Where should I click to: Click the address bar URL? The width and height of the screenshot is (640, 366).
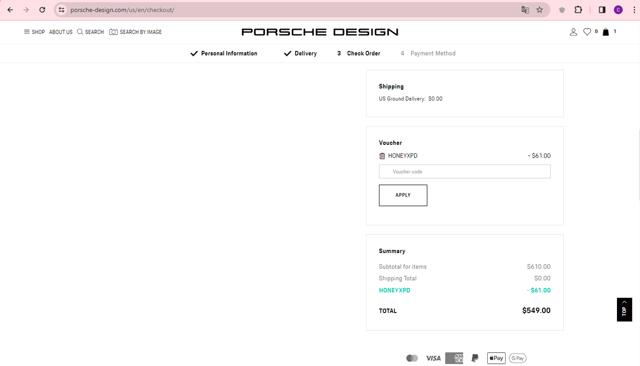(122, 10)
